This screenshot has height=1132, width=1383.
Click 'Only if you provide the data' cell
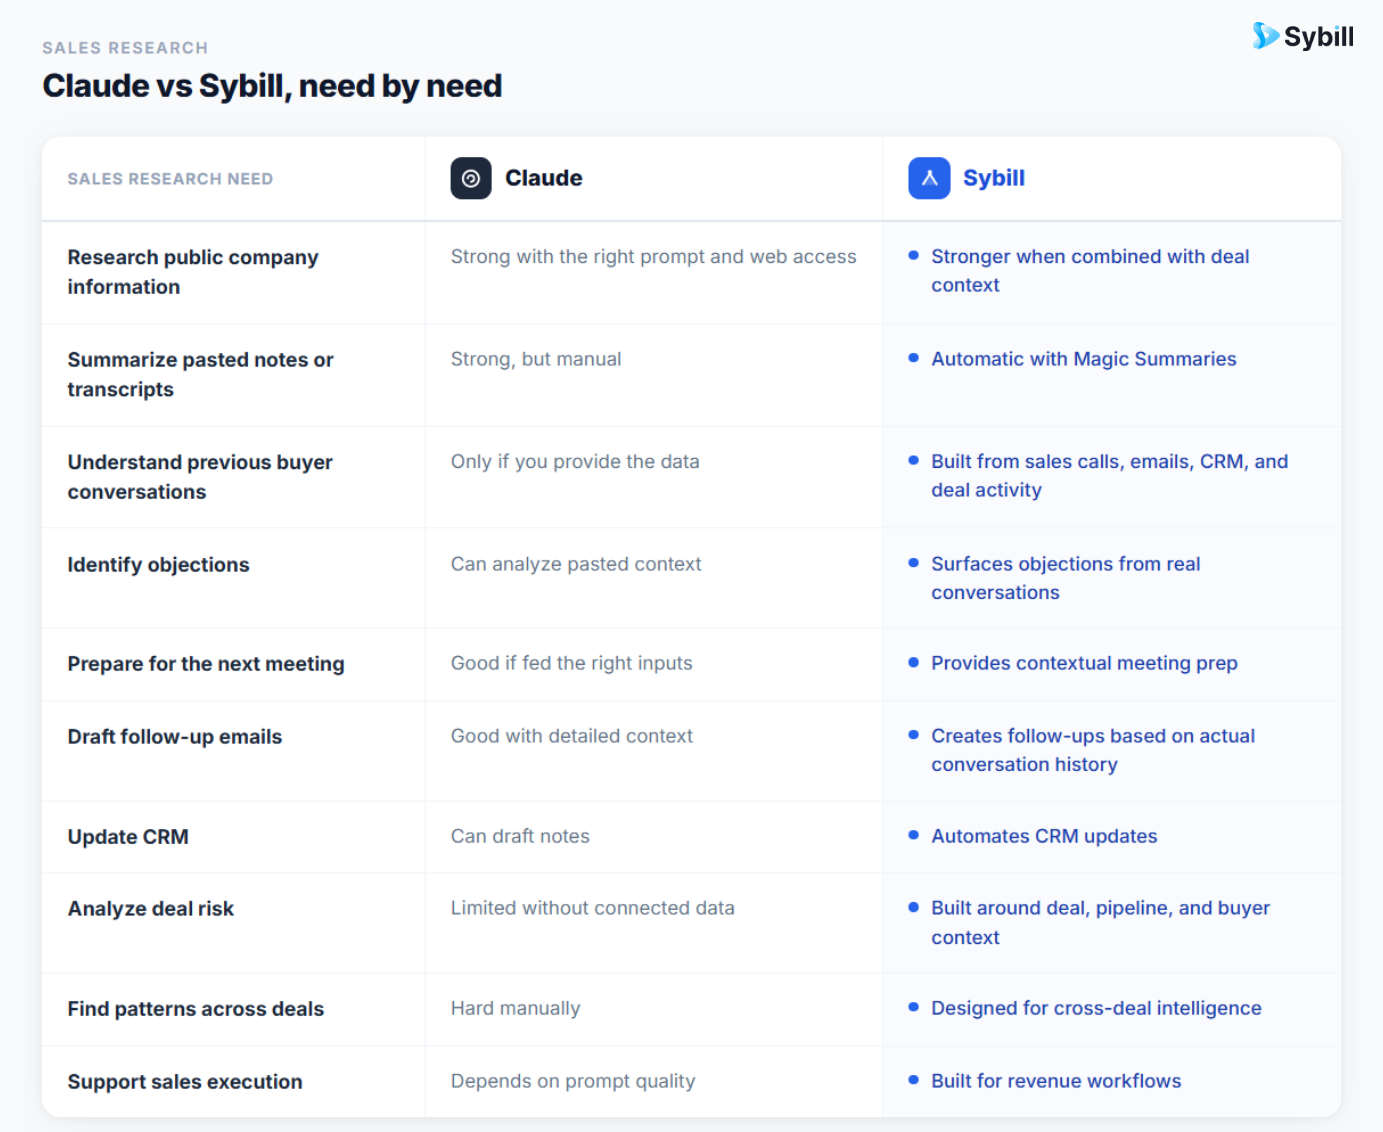(575, 462)
